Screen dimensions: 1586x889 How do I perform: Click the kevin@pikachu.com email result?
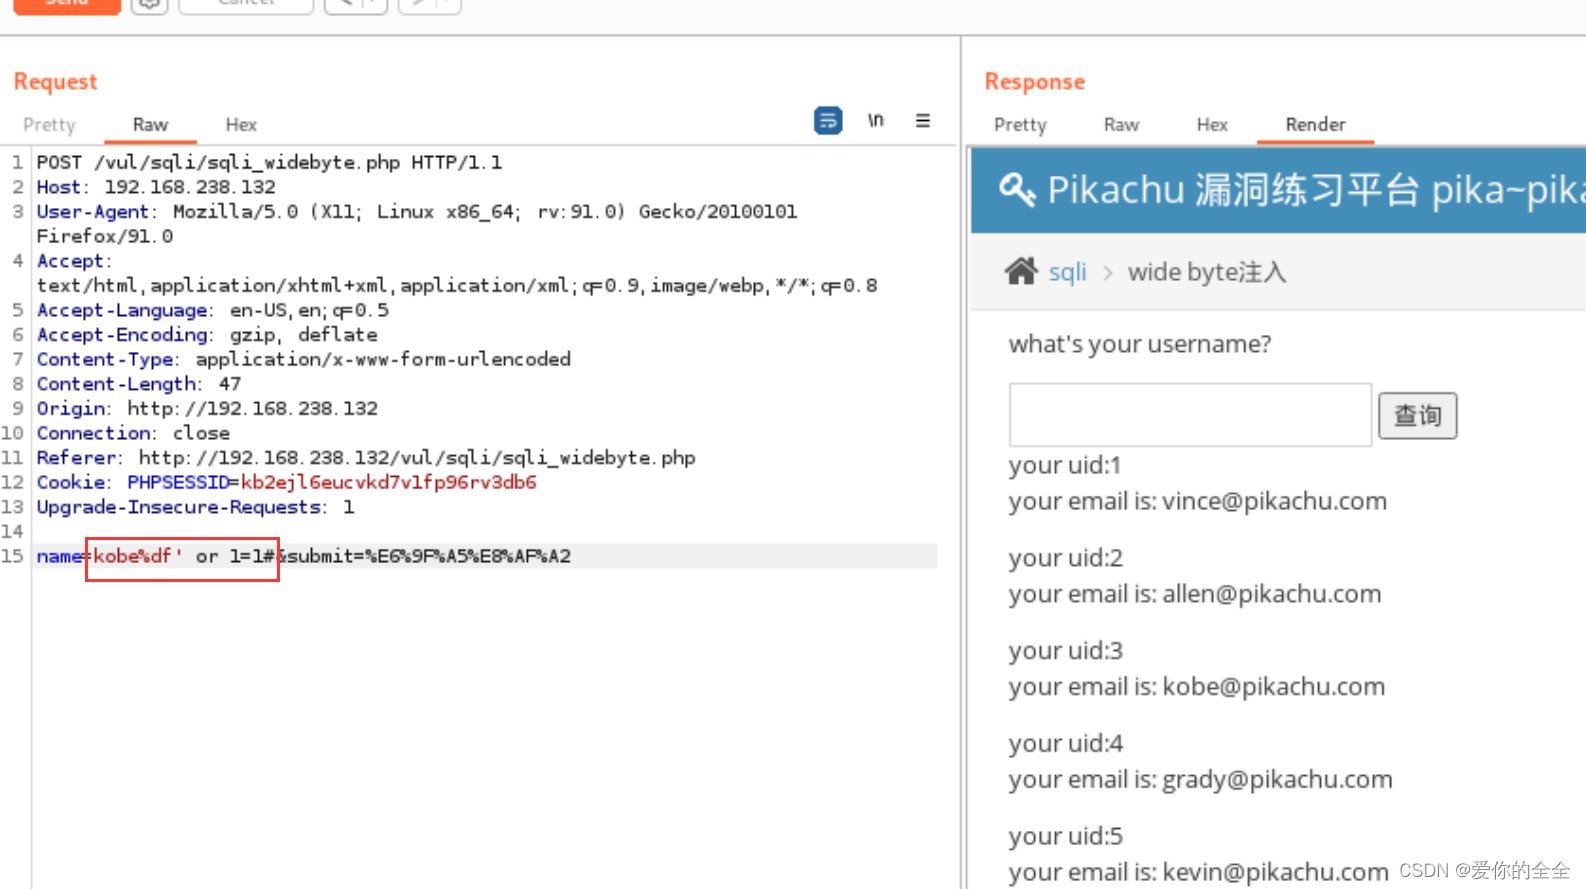[1275, 872]
